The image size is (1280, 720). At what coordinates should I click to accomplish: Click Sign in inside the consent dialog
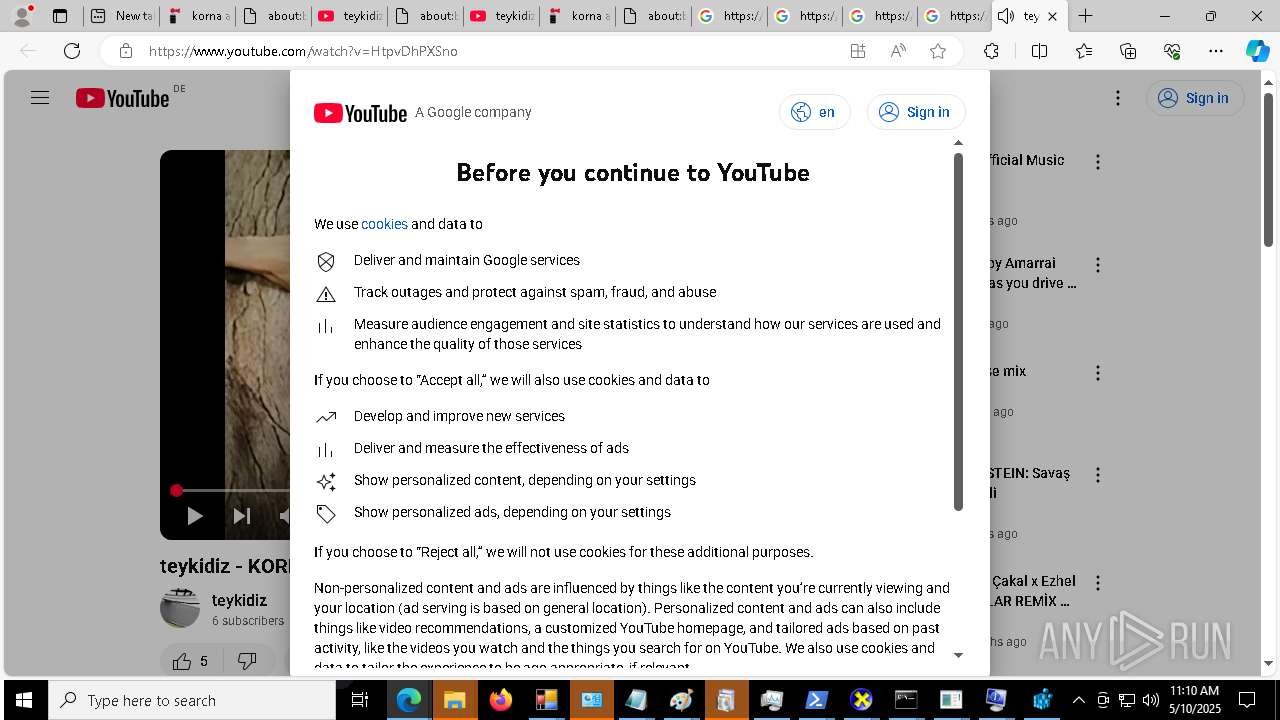tap(915, 112)
